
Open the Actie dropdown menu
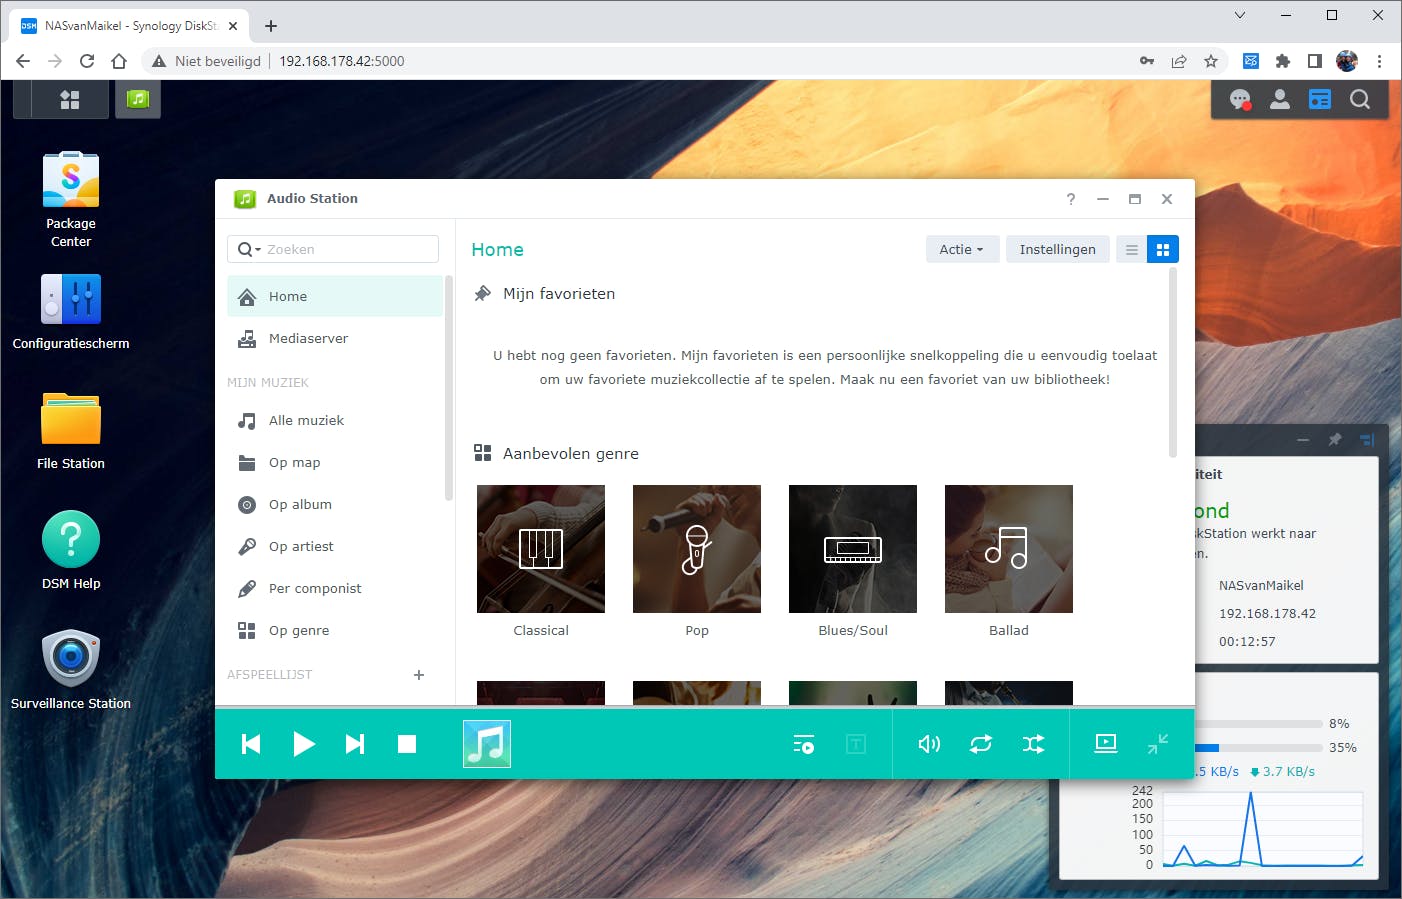pos(962,250)
